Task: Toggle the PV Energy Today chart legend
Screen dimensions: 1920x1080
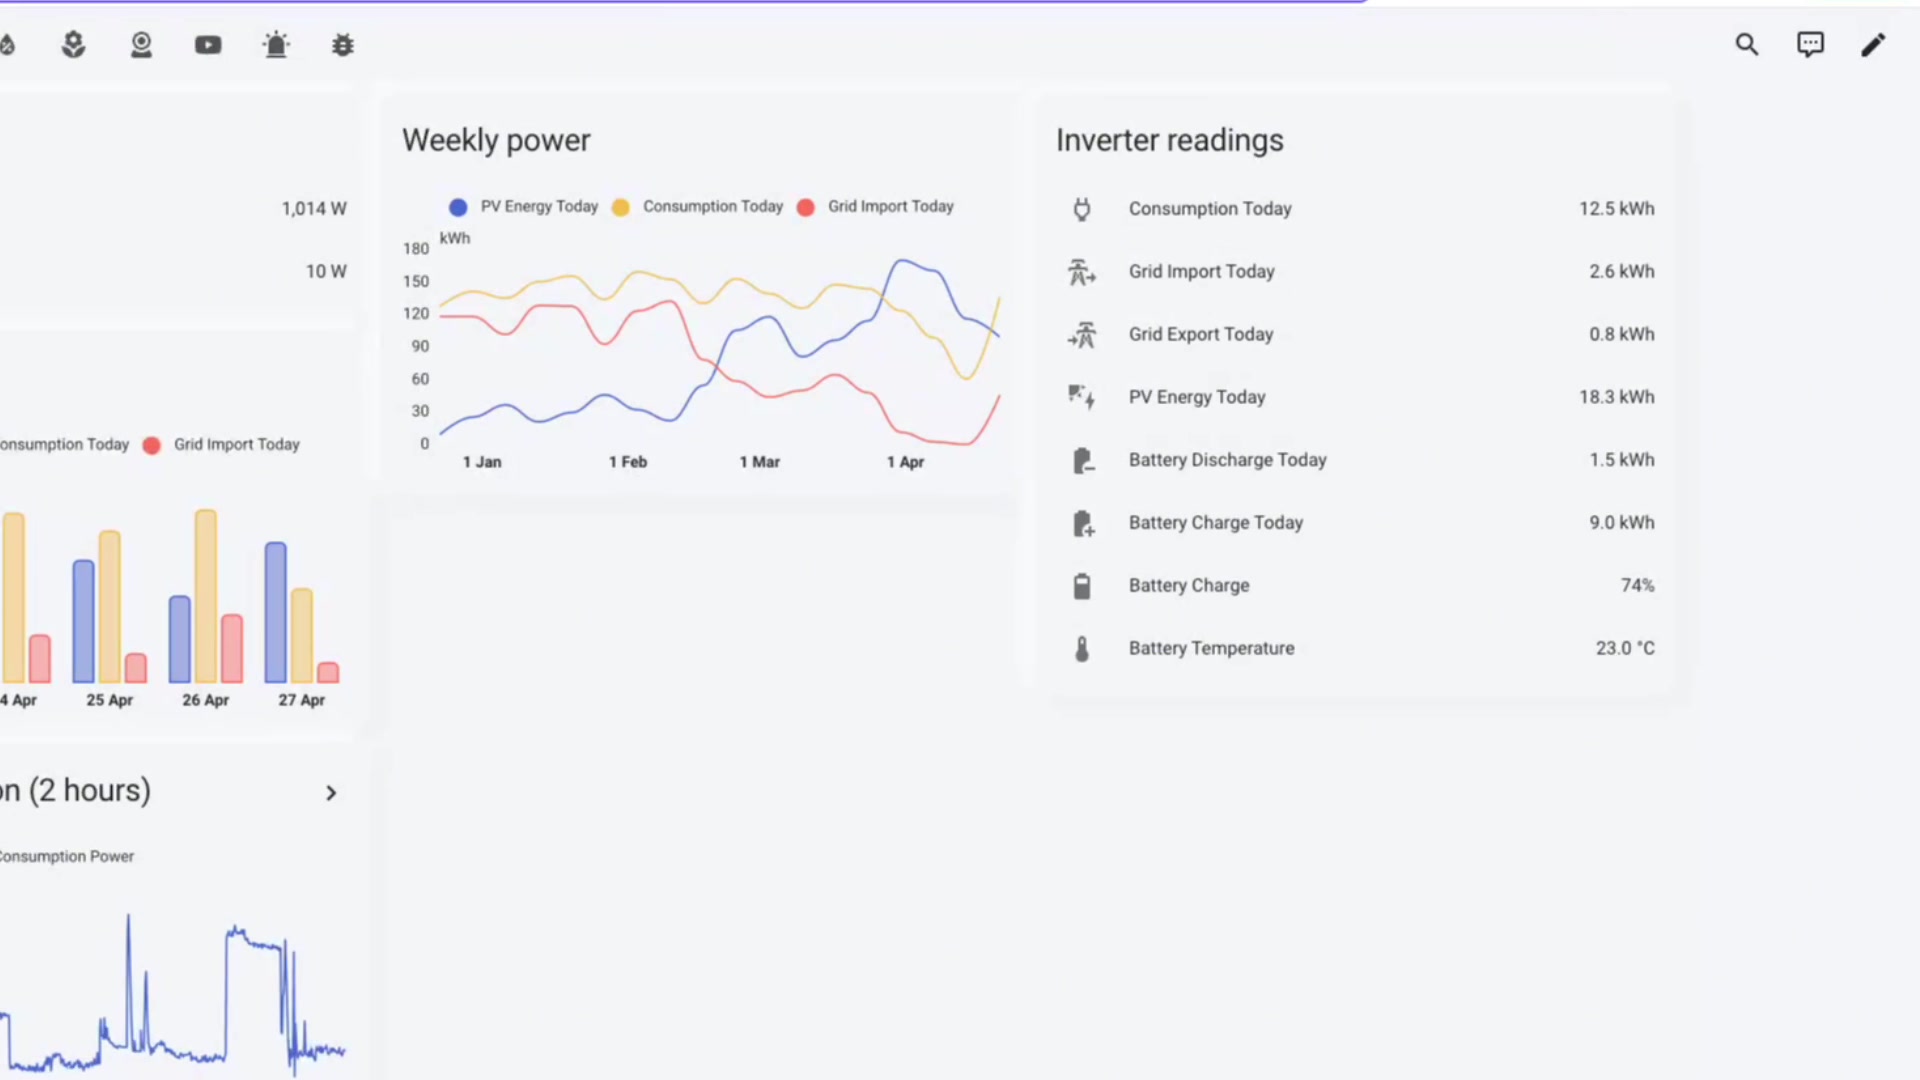Action: pos(522,206)
